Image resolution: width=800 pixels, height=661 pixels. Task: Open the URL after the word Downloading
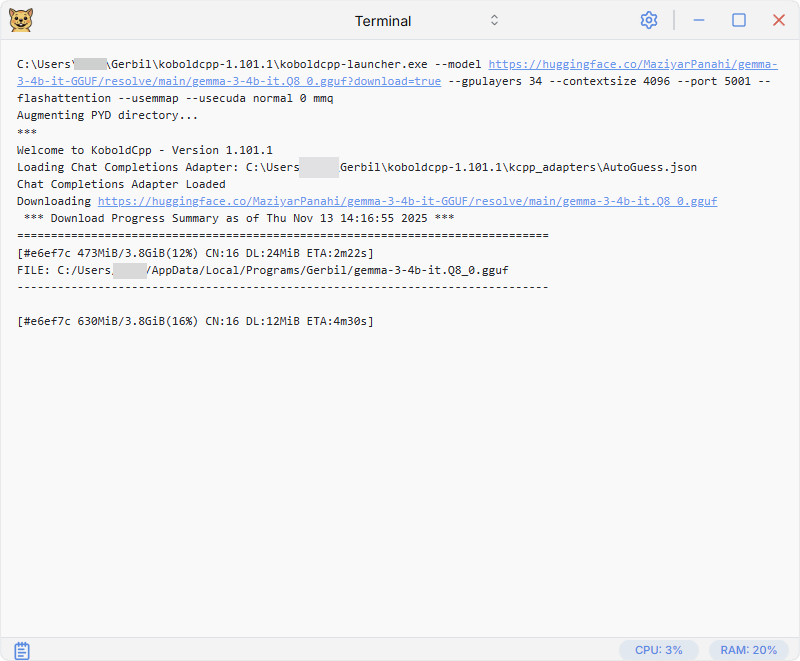pyautogui.click(x=407, y=201)
